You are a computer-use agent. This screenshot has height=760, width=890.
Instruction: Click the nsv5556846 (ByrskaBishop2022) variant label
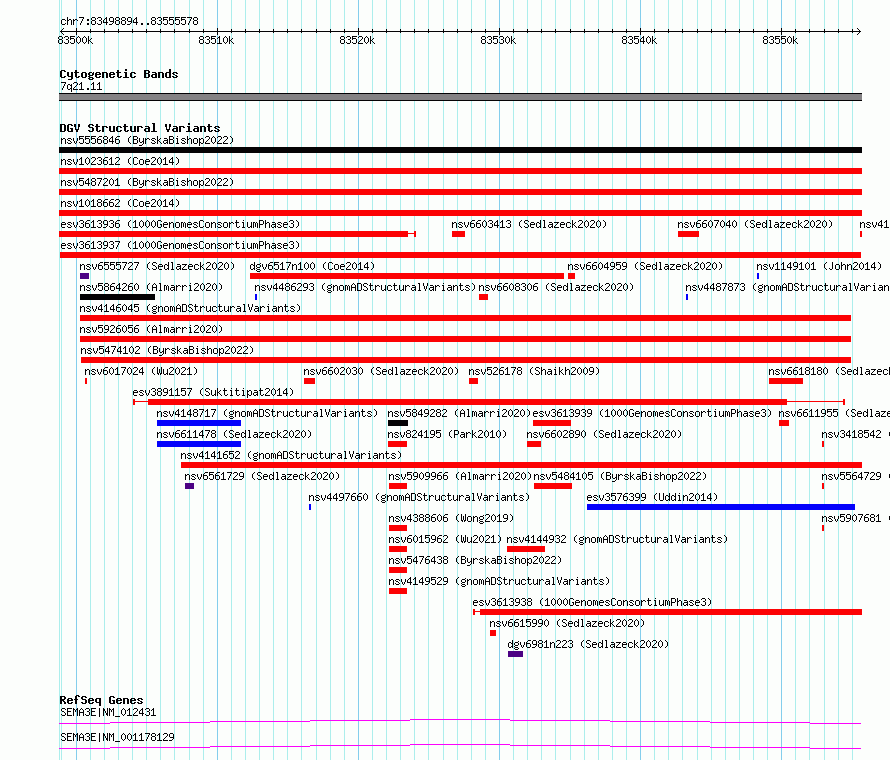pos(147,140)
